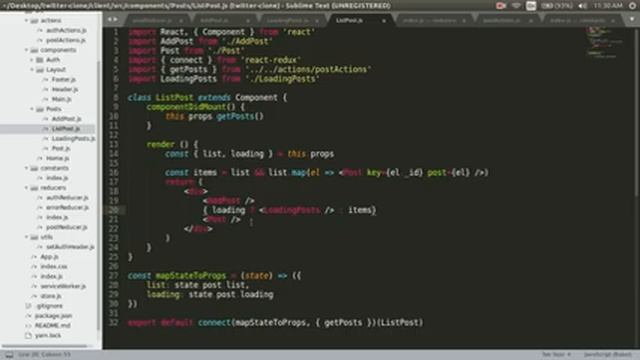Open the system volume icon
Viewport: 640px width, 360px height.
[583, 6]
